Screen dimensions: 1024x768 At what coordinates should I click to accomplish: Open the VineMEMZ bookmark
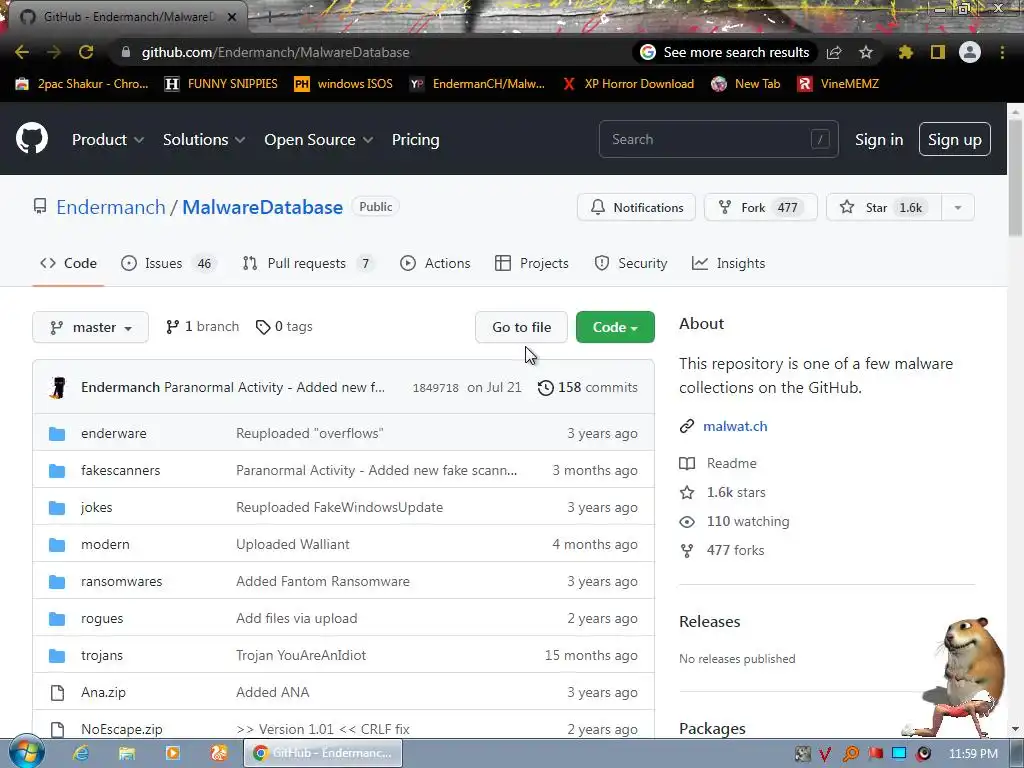839,84
